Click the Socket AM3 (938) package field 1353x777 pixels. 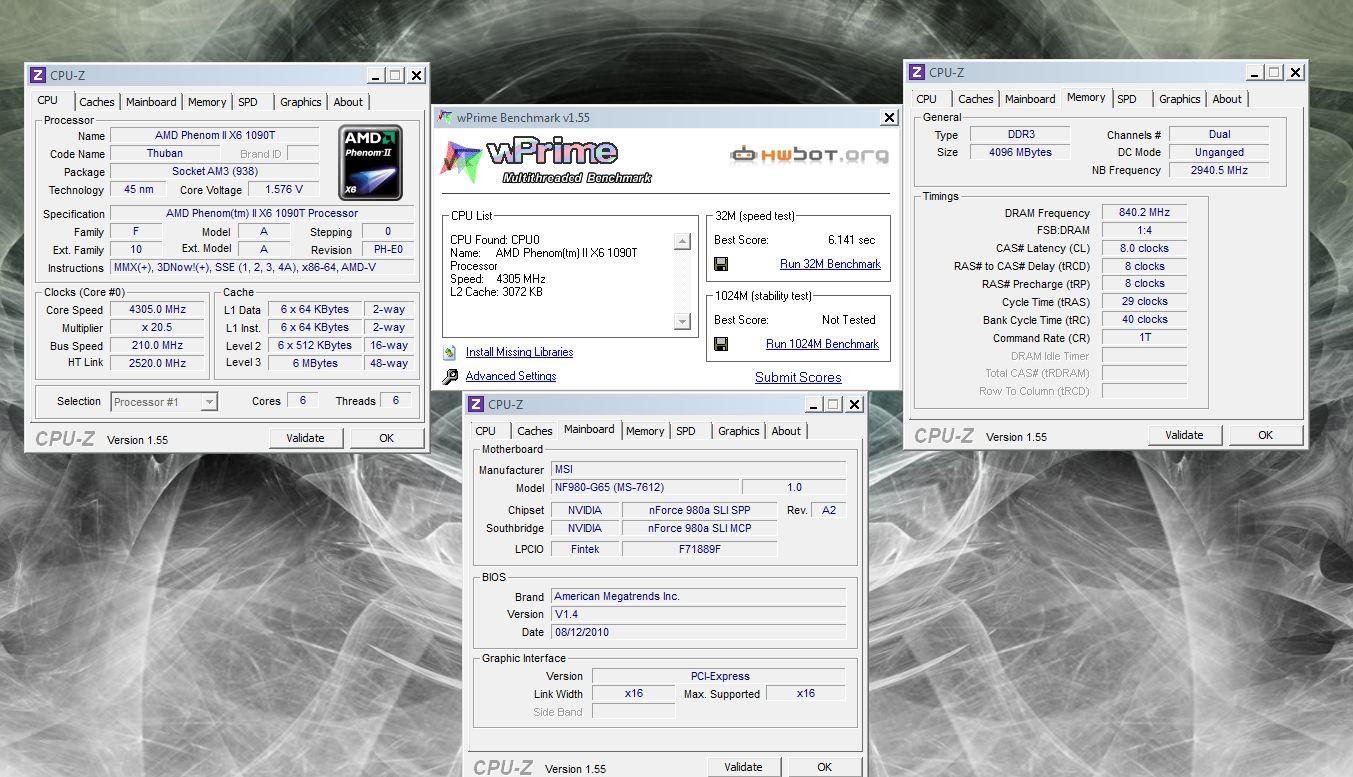(214, 171)
